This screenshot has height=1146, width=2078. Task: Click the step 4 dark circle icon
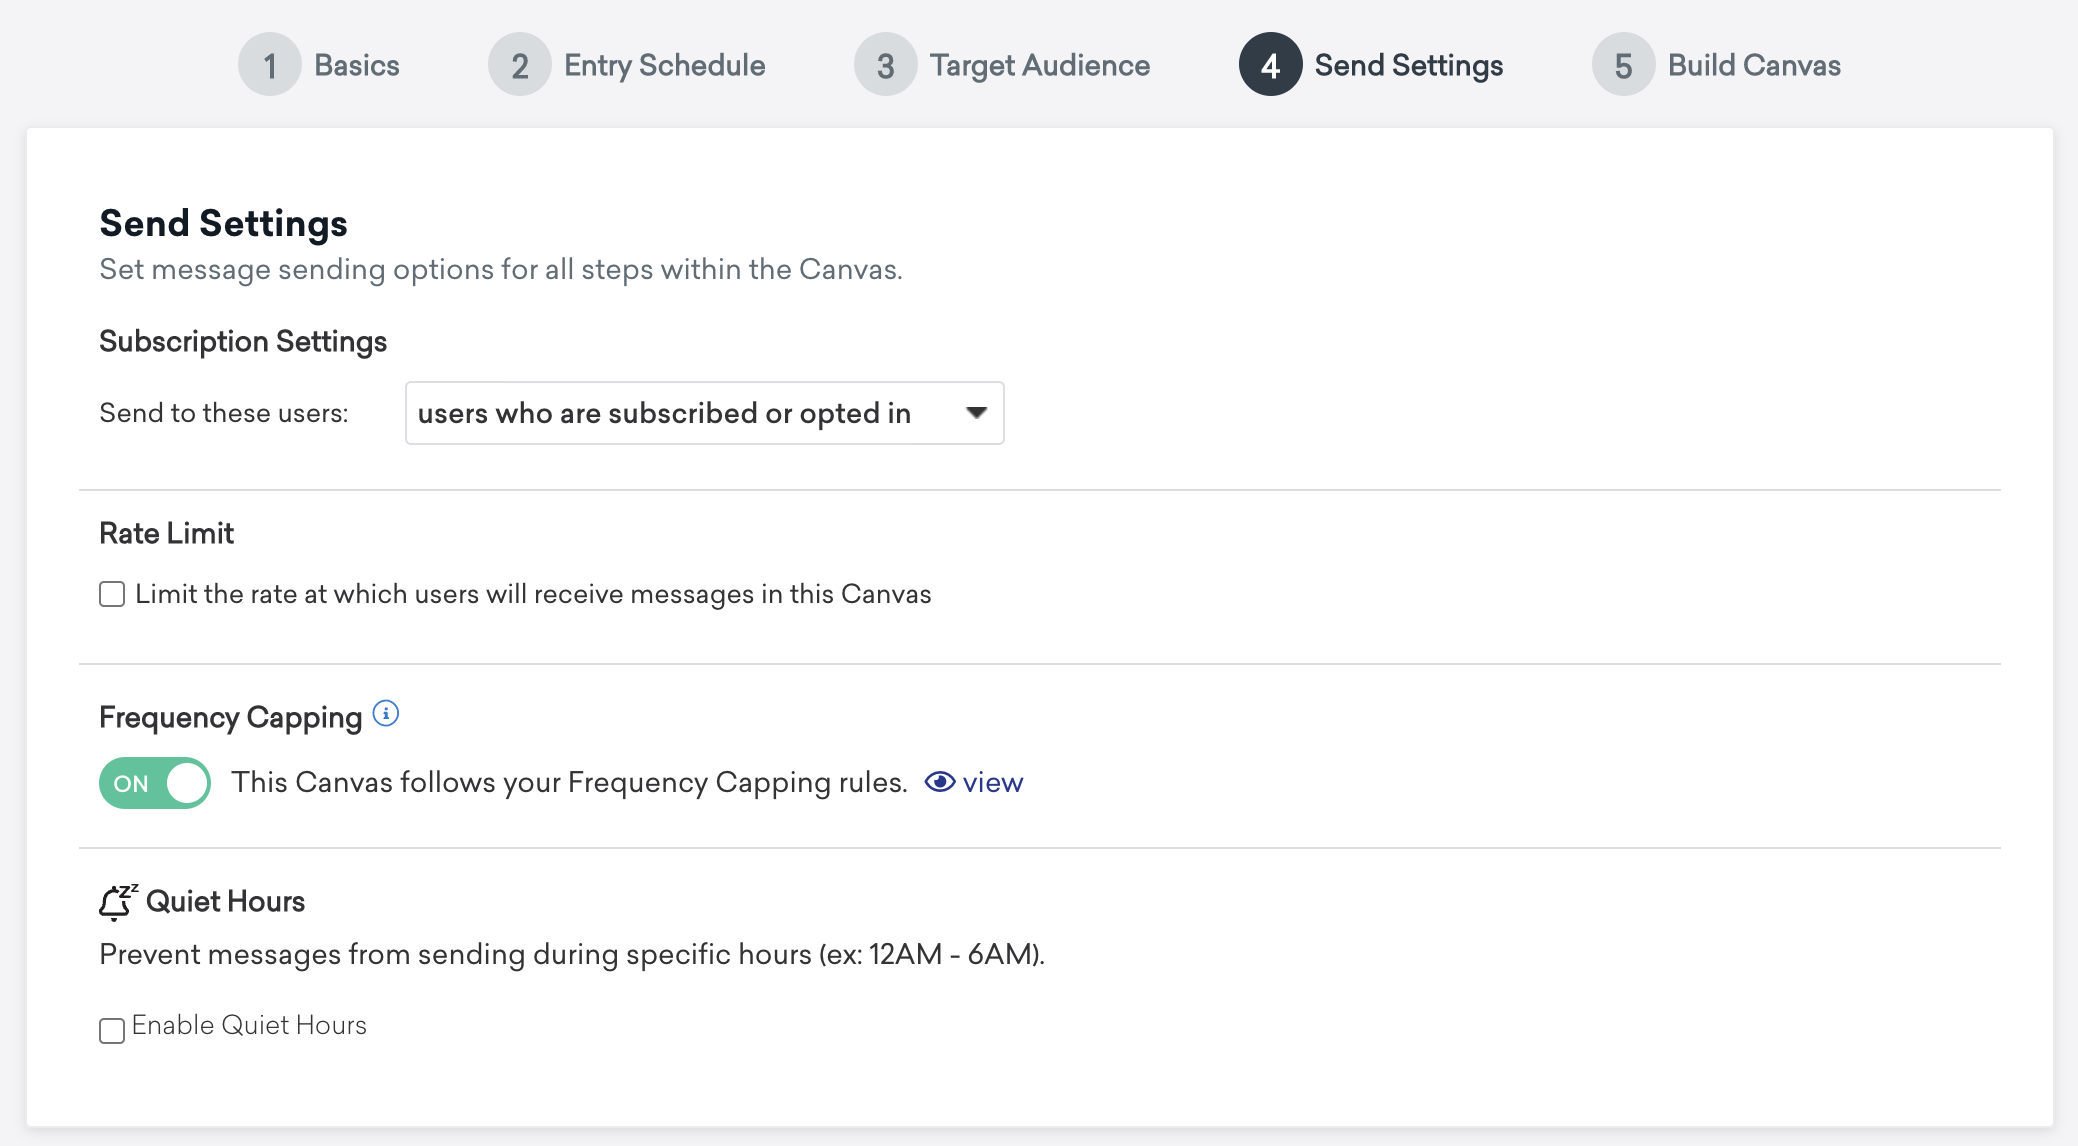click(x=1271, y=65)
